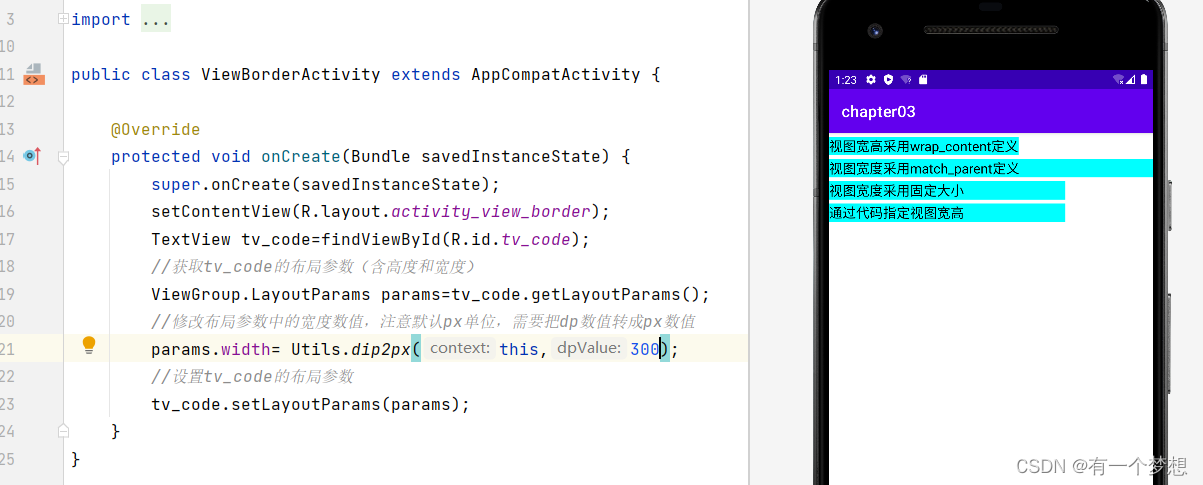The image size is (1203, 485).
Task: Click the folded 'import ...' placeholder text
Action: coord(156,19)
